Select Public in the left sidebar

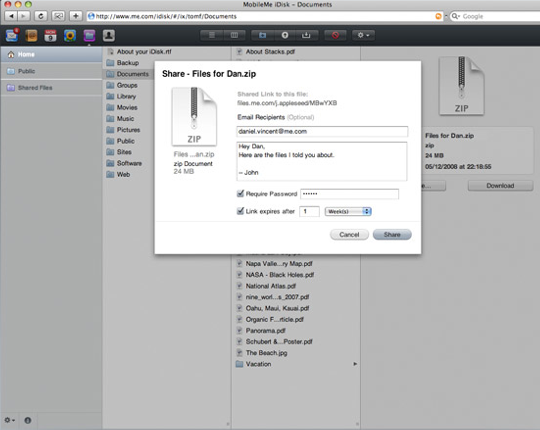[x=51, y=71]
